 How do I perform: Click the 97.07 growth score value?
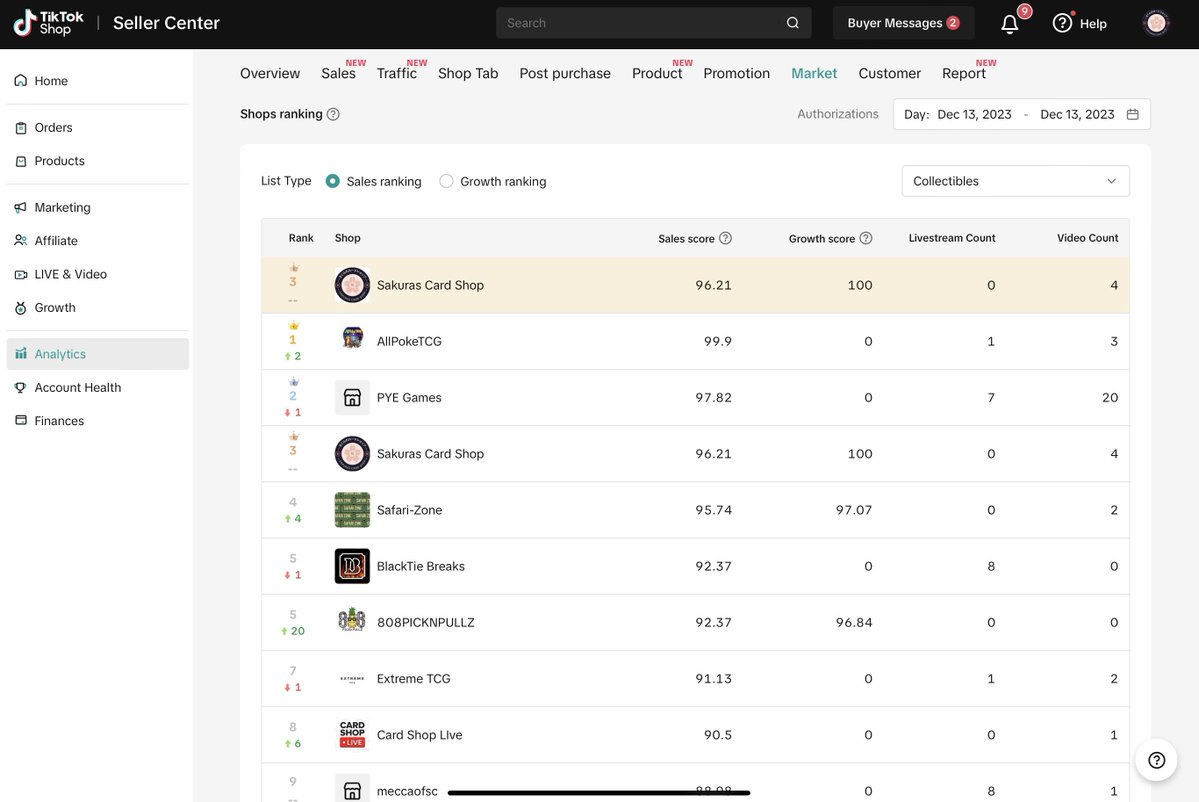853,510
